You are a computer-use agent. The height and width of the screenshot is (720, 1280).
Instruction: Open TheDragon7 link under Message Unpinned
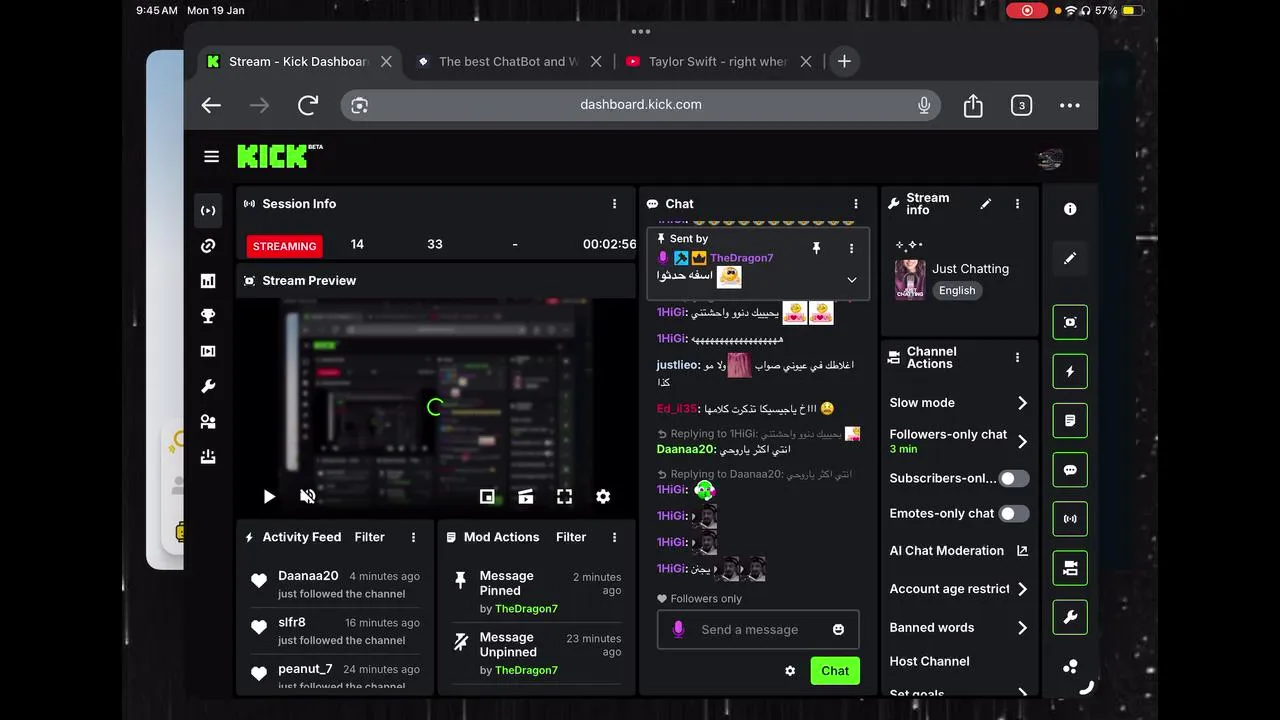point(526,670)
